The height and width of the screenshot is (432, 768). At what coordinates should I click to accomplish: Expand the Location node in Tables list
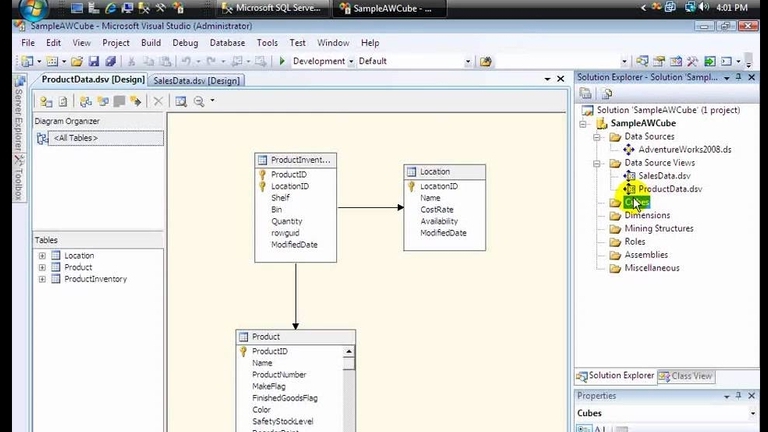[x=42, y=256]
